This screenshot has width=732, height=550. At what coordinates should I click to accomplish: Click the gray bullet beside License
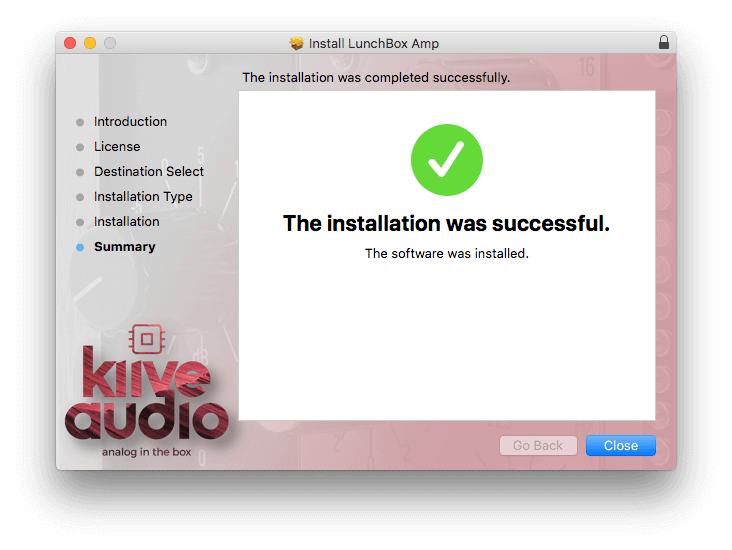[80, 147]
